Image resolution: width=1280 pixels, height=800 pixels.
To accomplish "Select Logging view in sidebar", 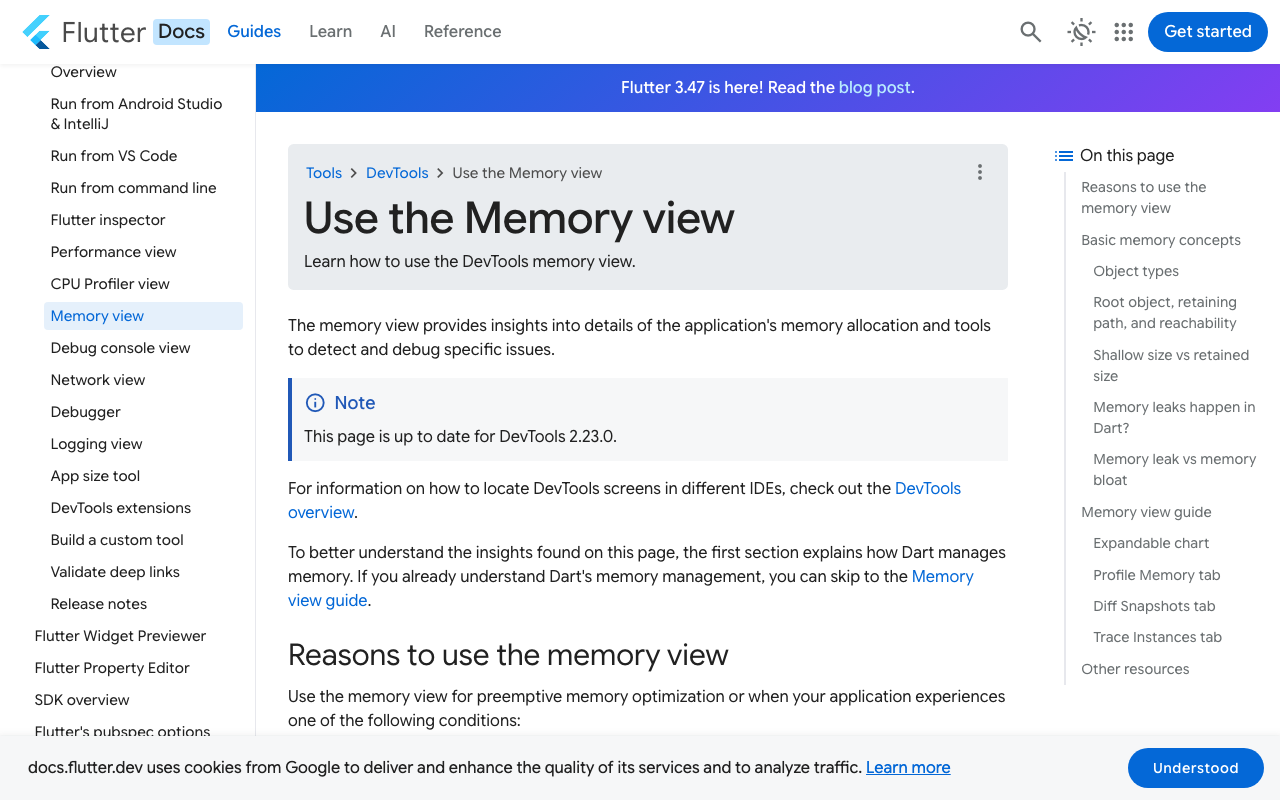I will pyautogui.click(x=97, y=444).
